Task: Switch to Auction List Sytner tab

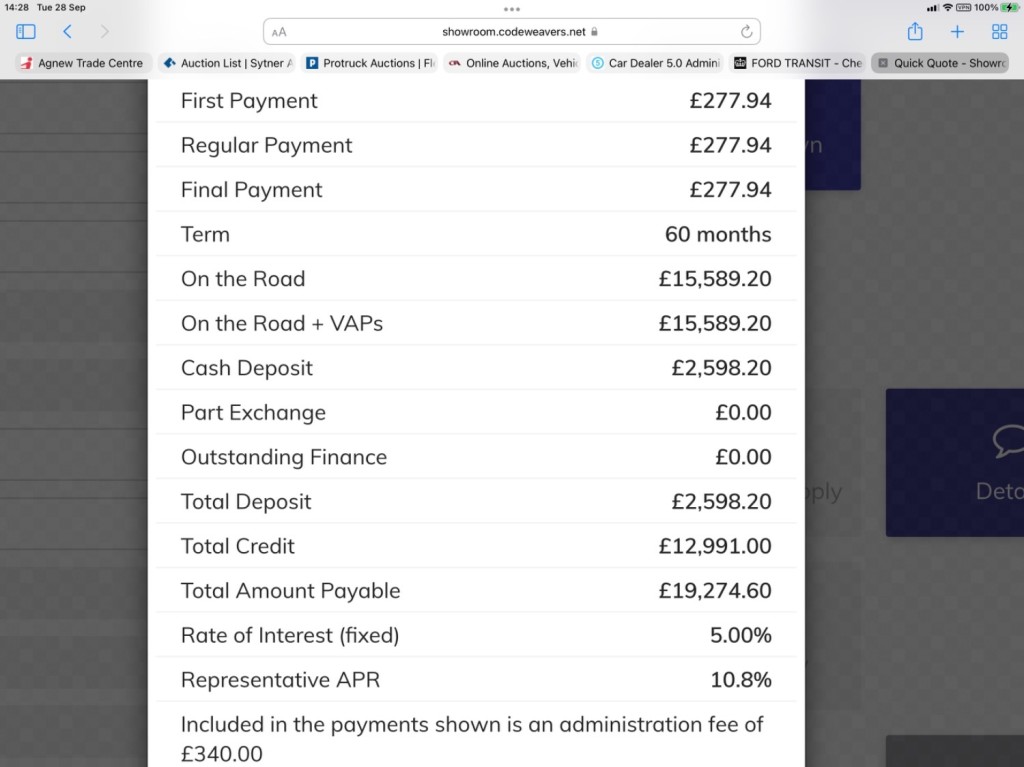Action: click(228, 63)
